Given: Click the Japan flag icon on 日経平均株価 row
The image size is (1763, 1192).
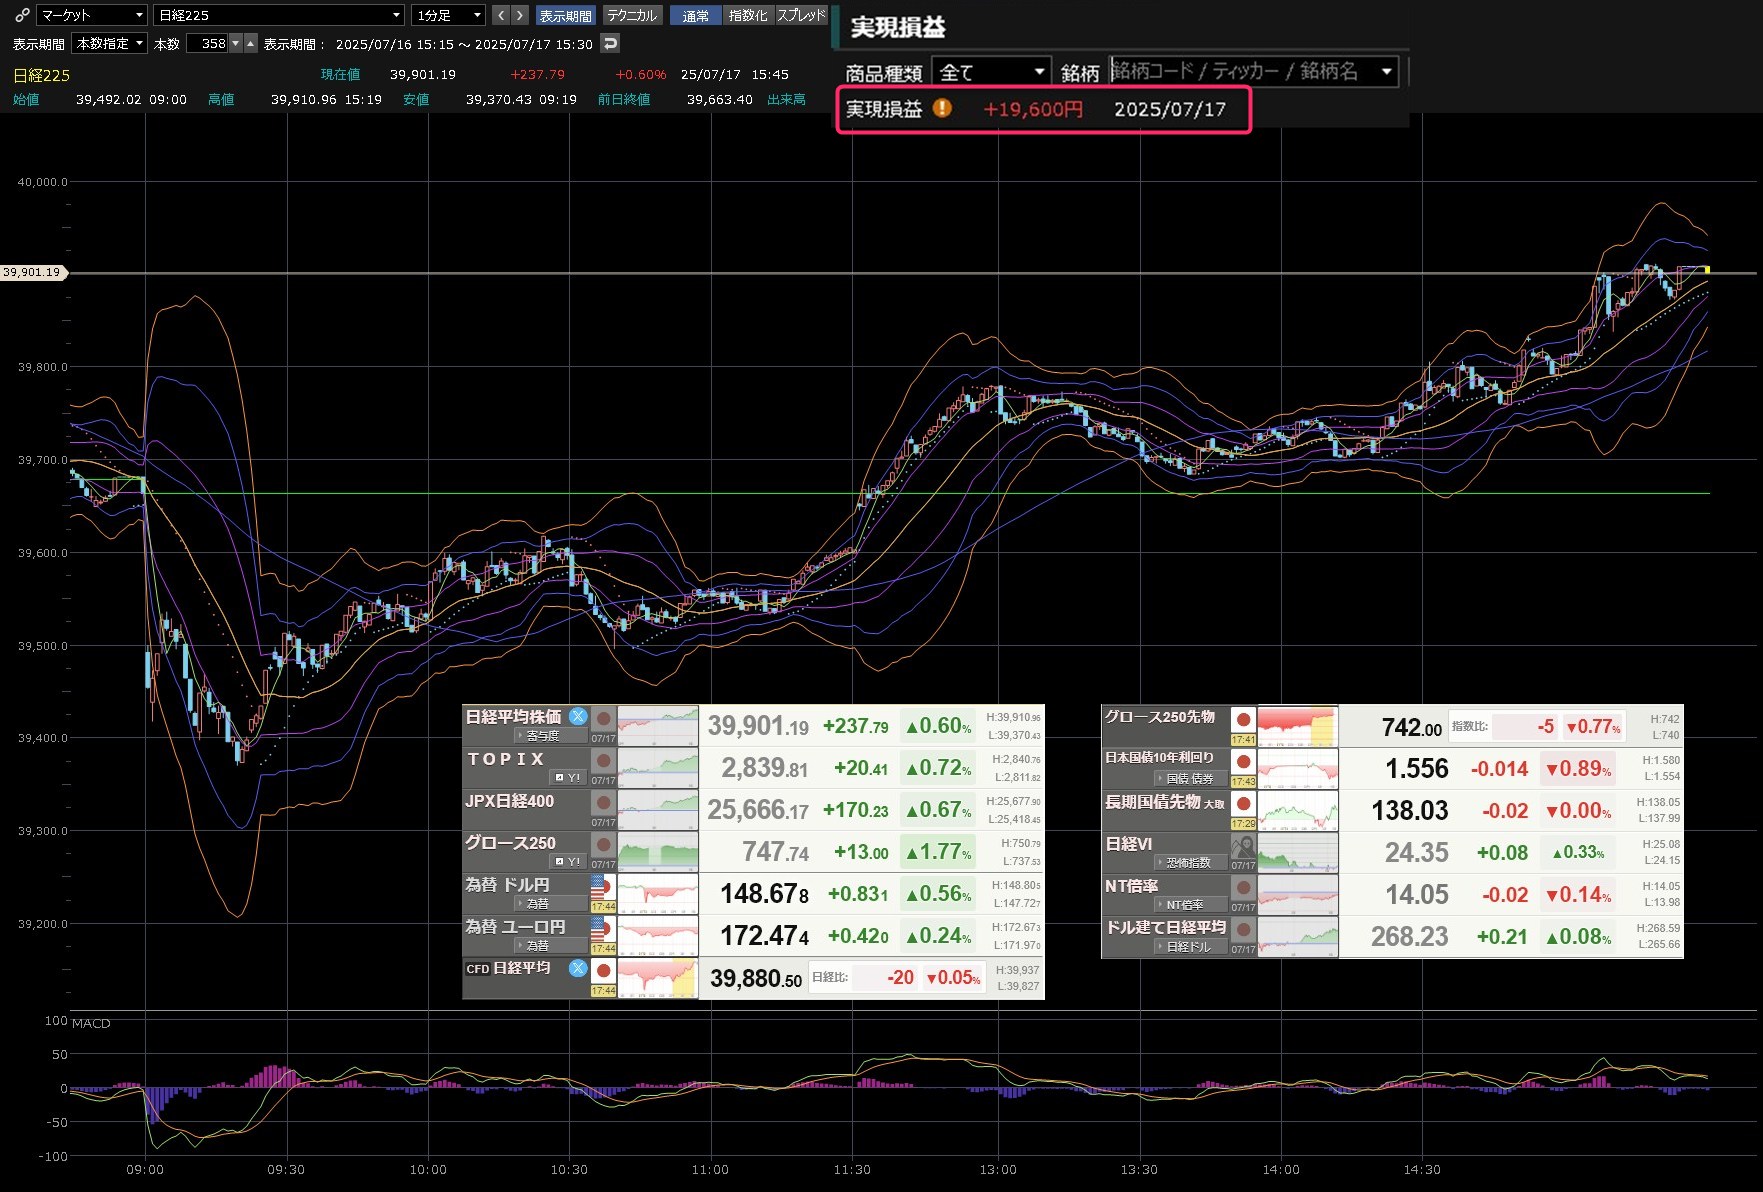Looking at the screenshot, I should (x=603, y=719).
